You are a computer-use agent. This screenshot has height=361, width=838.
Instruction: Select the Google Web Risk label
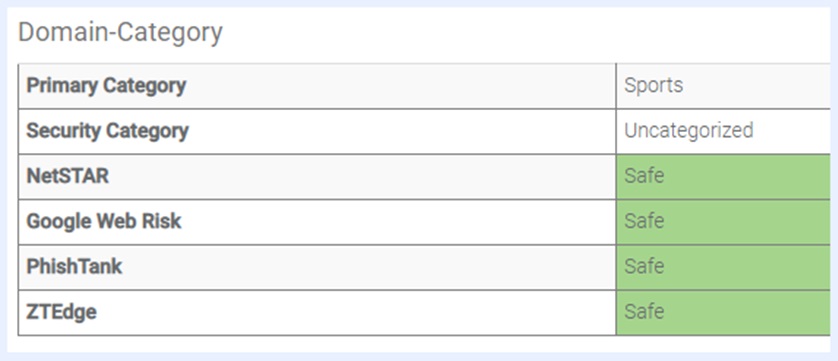coord(104,221)
